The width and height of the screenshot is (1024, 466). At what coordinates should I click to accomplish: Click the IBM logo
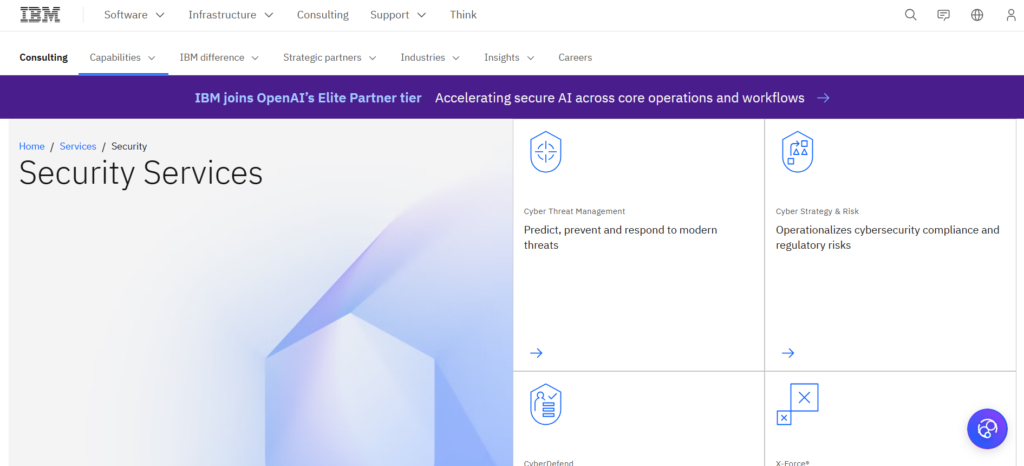click(x=40, y=14)
